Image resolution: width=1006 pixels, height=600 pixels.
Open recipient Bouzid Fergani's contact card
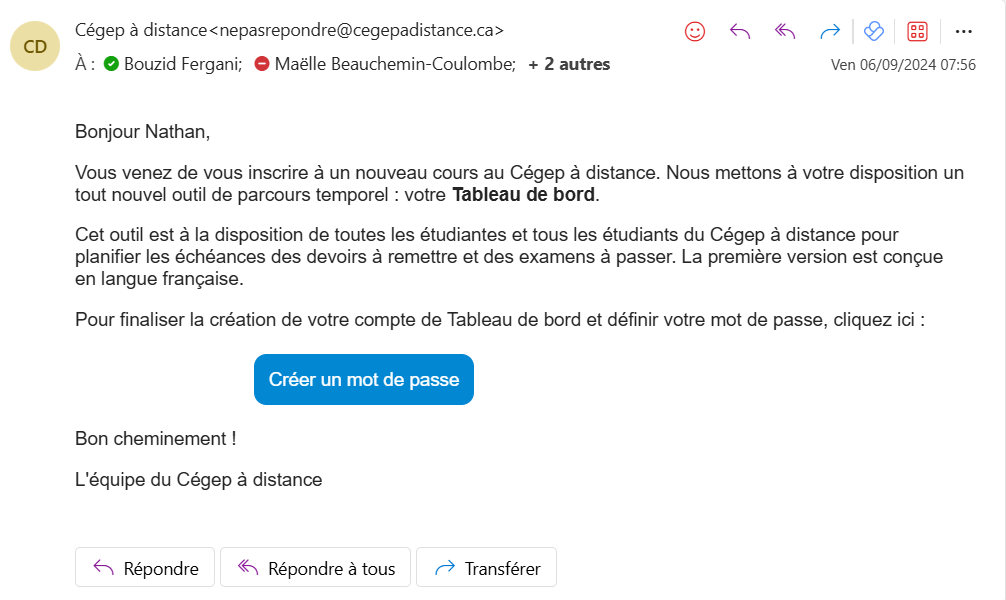pyautogui.click(x=183, y=64)
